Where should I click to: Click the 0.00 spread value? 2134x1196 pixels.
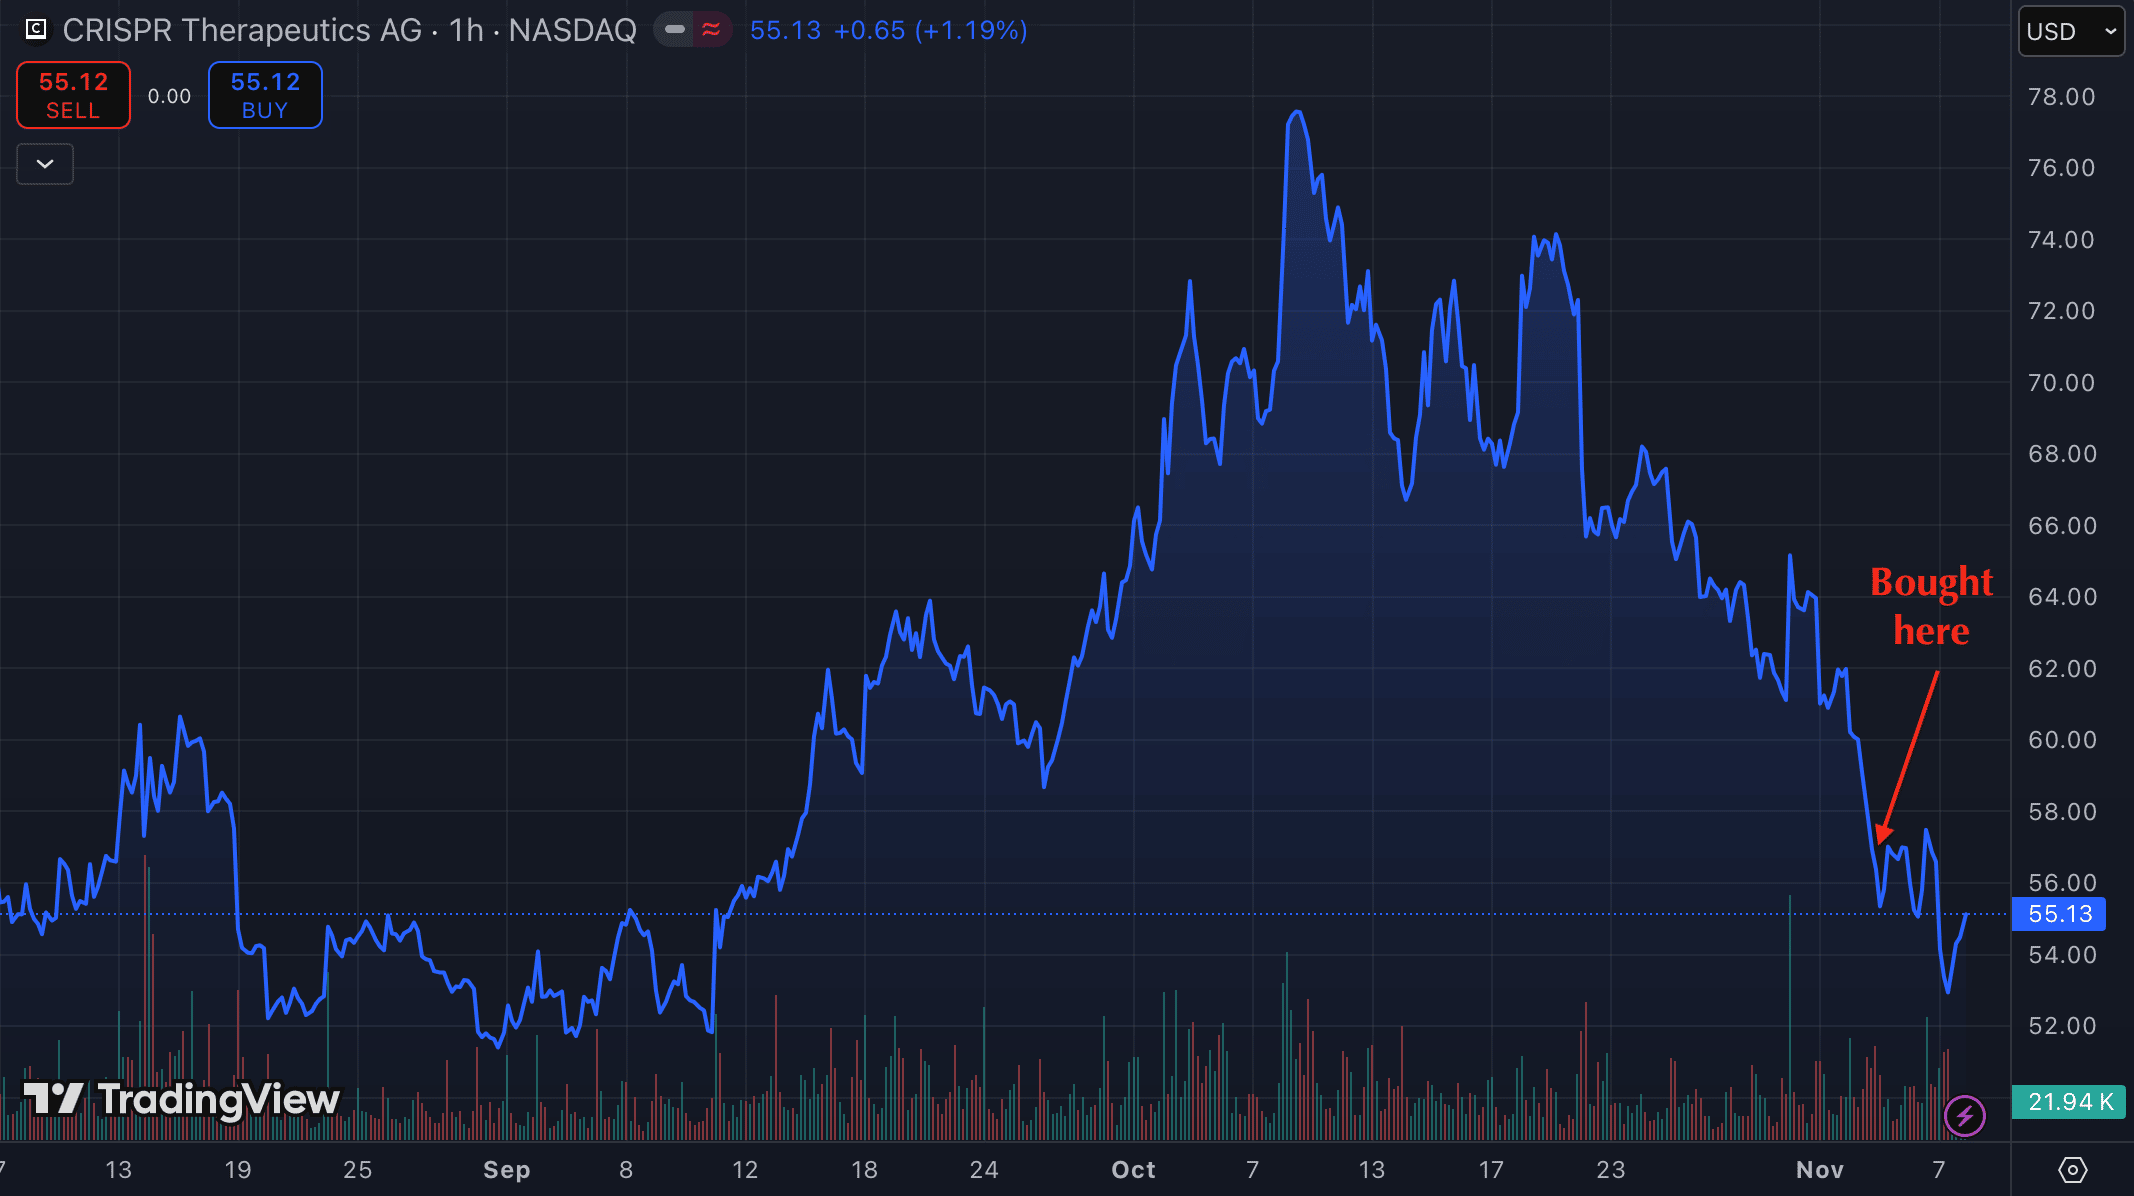coord(169,96)
